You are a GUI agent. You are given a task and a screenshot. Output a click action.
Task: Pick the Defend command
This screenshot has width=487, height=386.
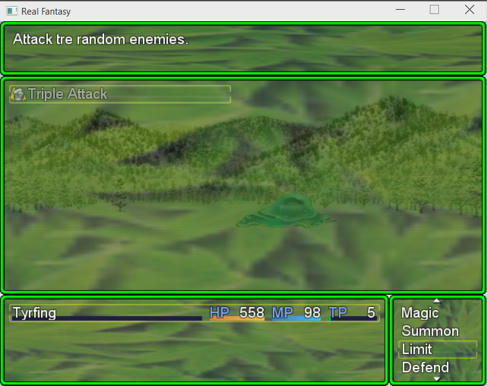coord(425,367)
